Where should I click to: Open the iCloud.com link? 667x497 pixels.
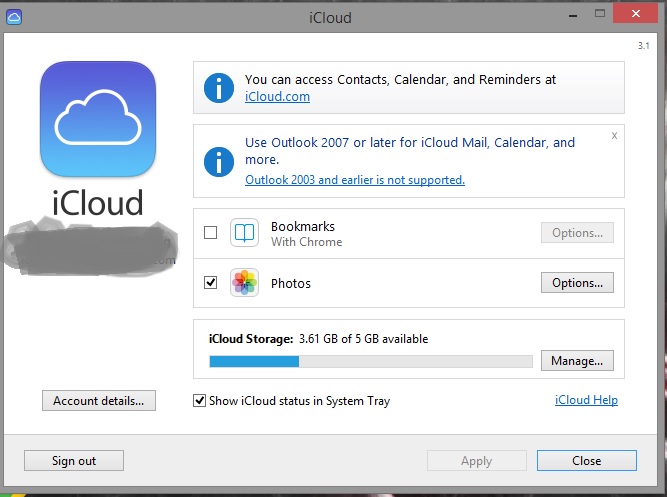pyautogui.click(x=277, y=97)
